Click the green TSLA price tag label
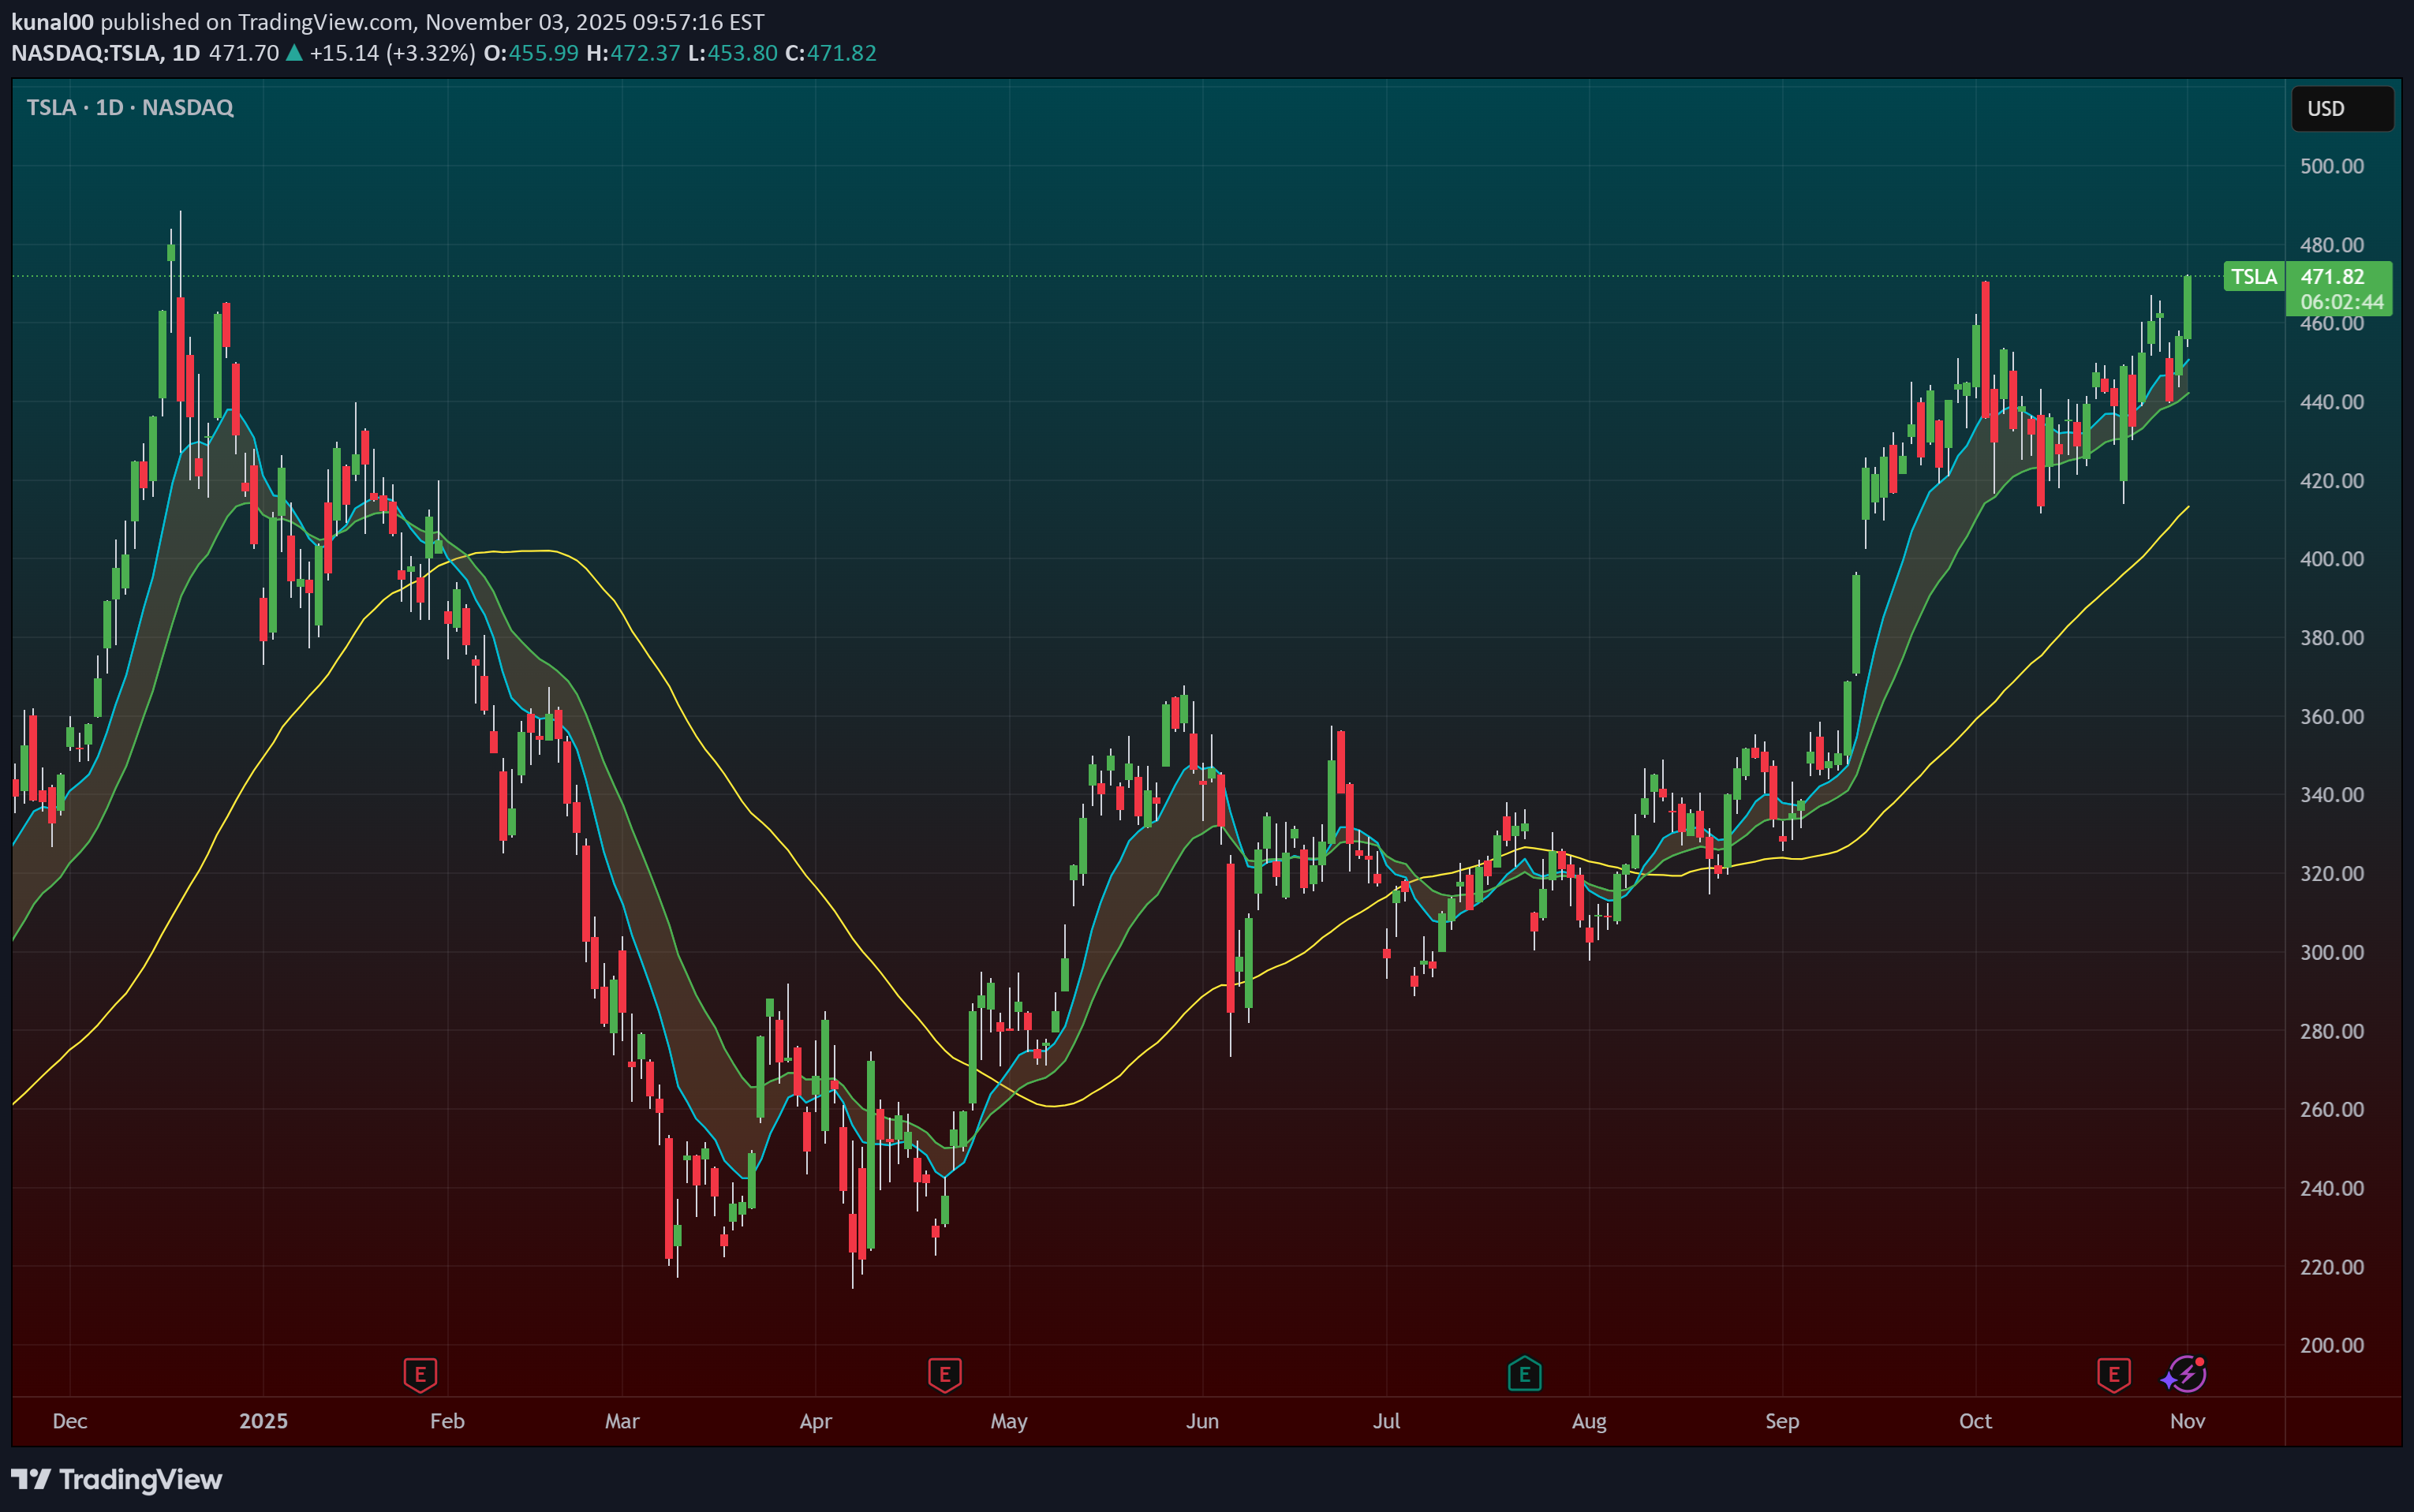 (2253, 277)
